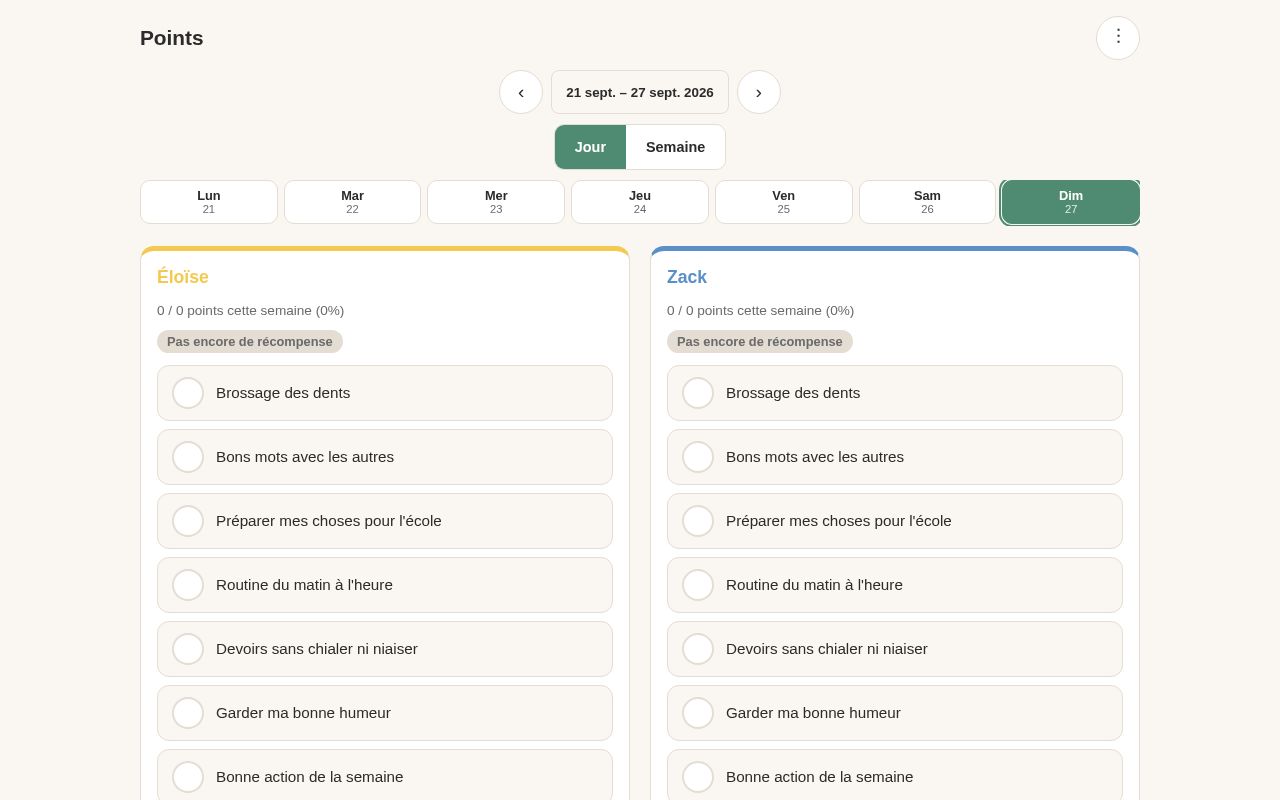Select the Mer 23 day tab
The height and width of the screenshot is (800, 1280).
click(x=496, y=202)
